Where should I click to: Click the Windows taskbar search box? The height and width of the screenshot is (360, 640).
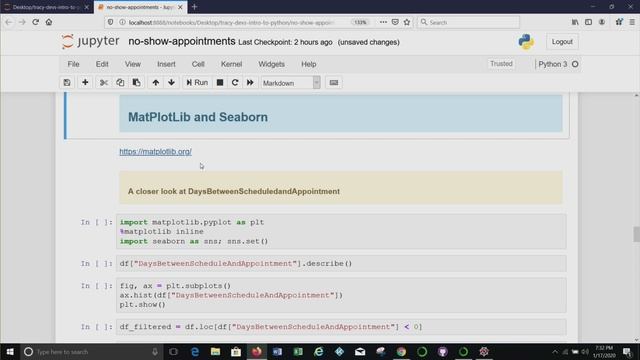[91, 351]
